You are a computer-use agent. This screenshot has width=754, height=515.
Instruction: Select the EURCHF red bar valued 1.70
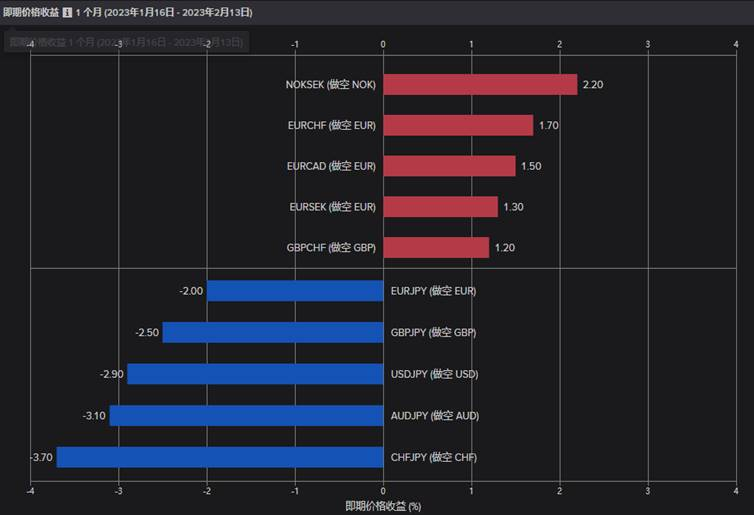coord(458,125)
